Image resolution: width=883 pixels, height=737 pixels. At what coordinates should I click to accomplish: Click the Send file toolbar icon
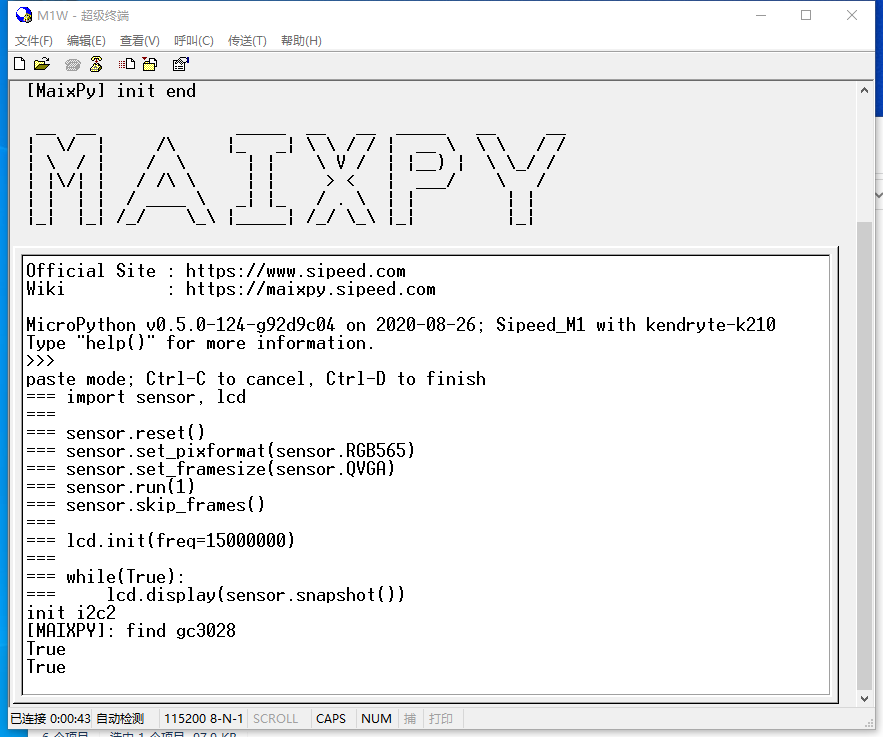tap(127, 64)
